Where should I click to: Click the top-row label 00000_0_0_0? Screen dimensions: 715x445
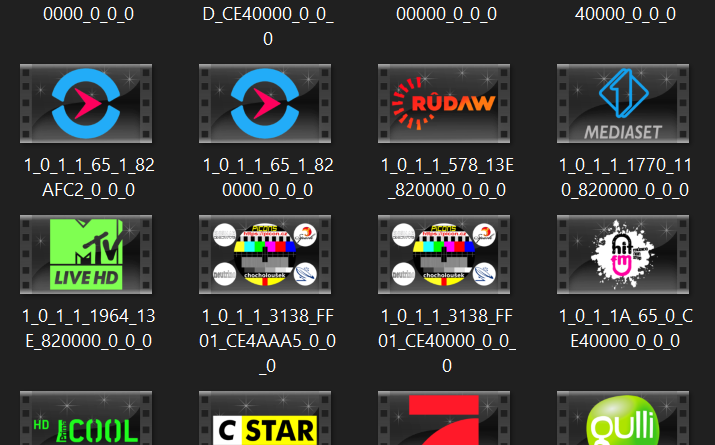click(446, 14)
